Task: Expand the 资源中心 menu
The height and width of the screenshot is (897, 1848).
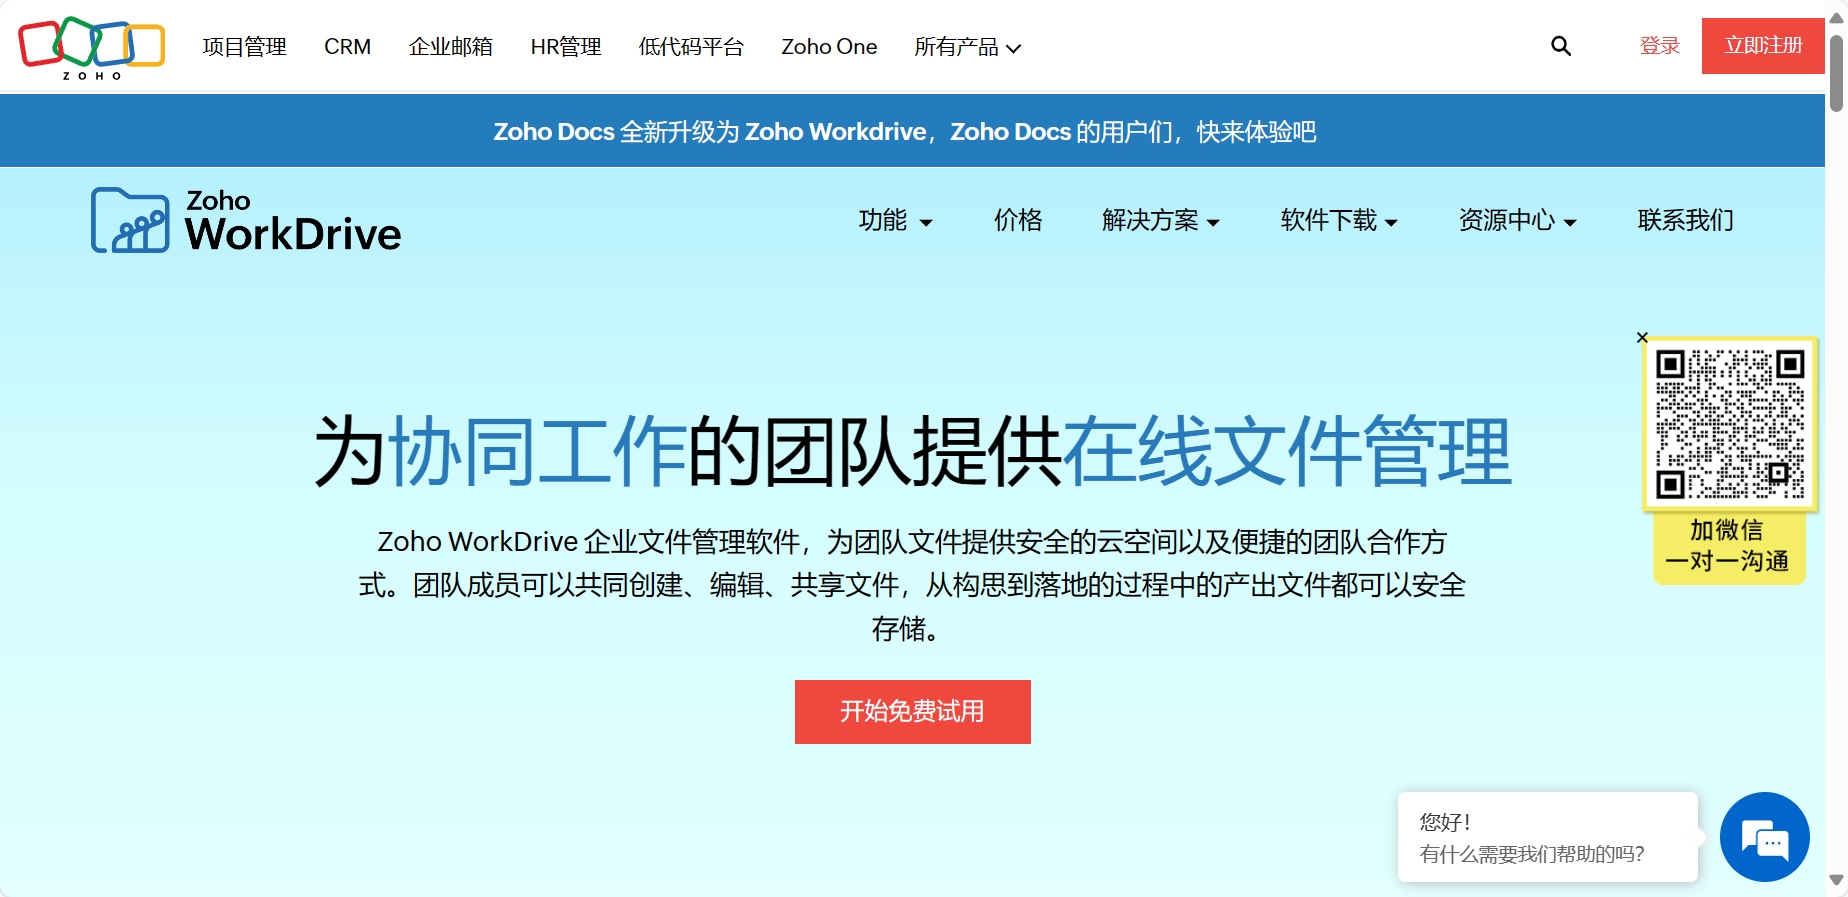Action: (1517, 220)
